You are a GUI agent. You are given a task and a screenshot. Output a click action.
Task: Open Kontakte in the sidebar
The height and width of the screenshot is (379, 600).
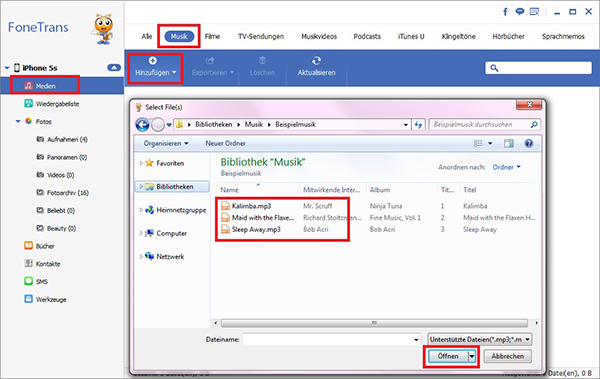[48, 264]
